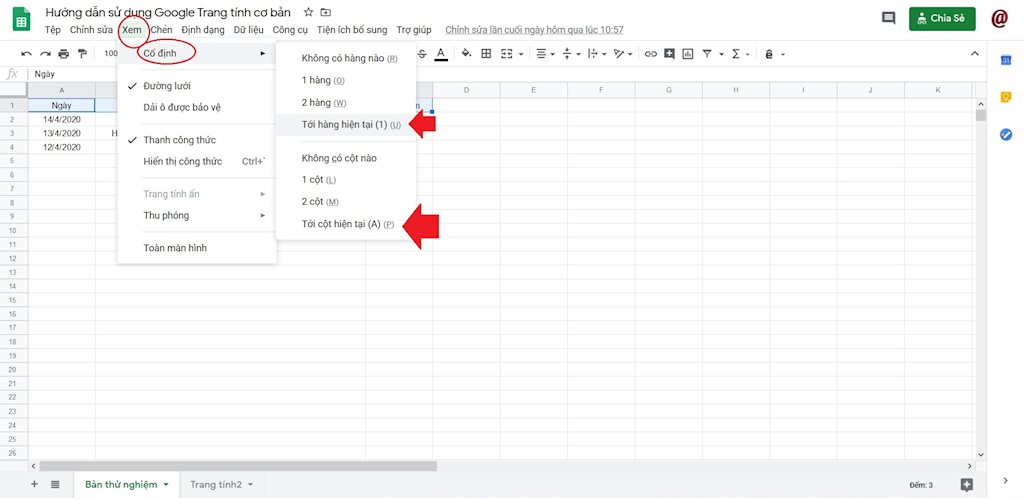Open comment history icon
Screen dimensions: 1024x499
click(889, 18)
